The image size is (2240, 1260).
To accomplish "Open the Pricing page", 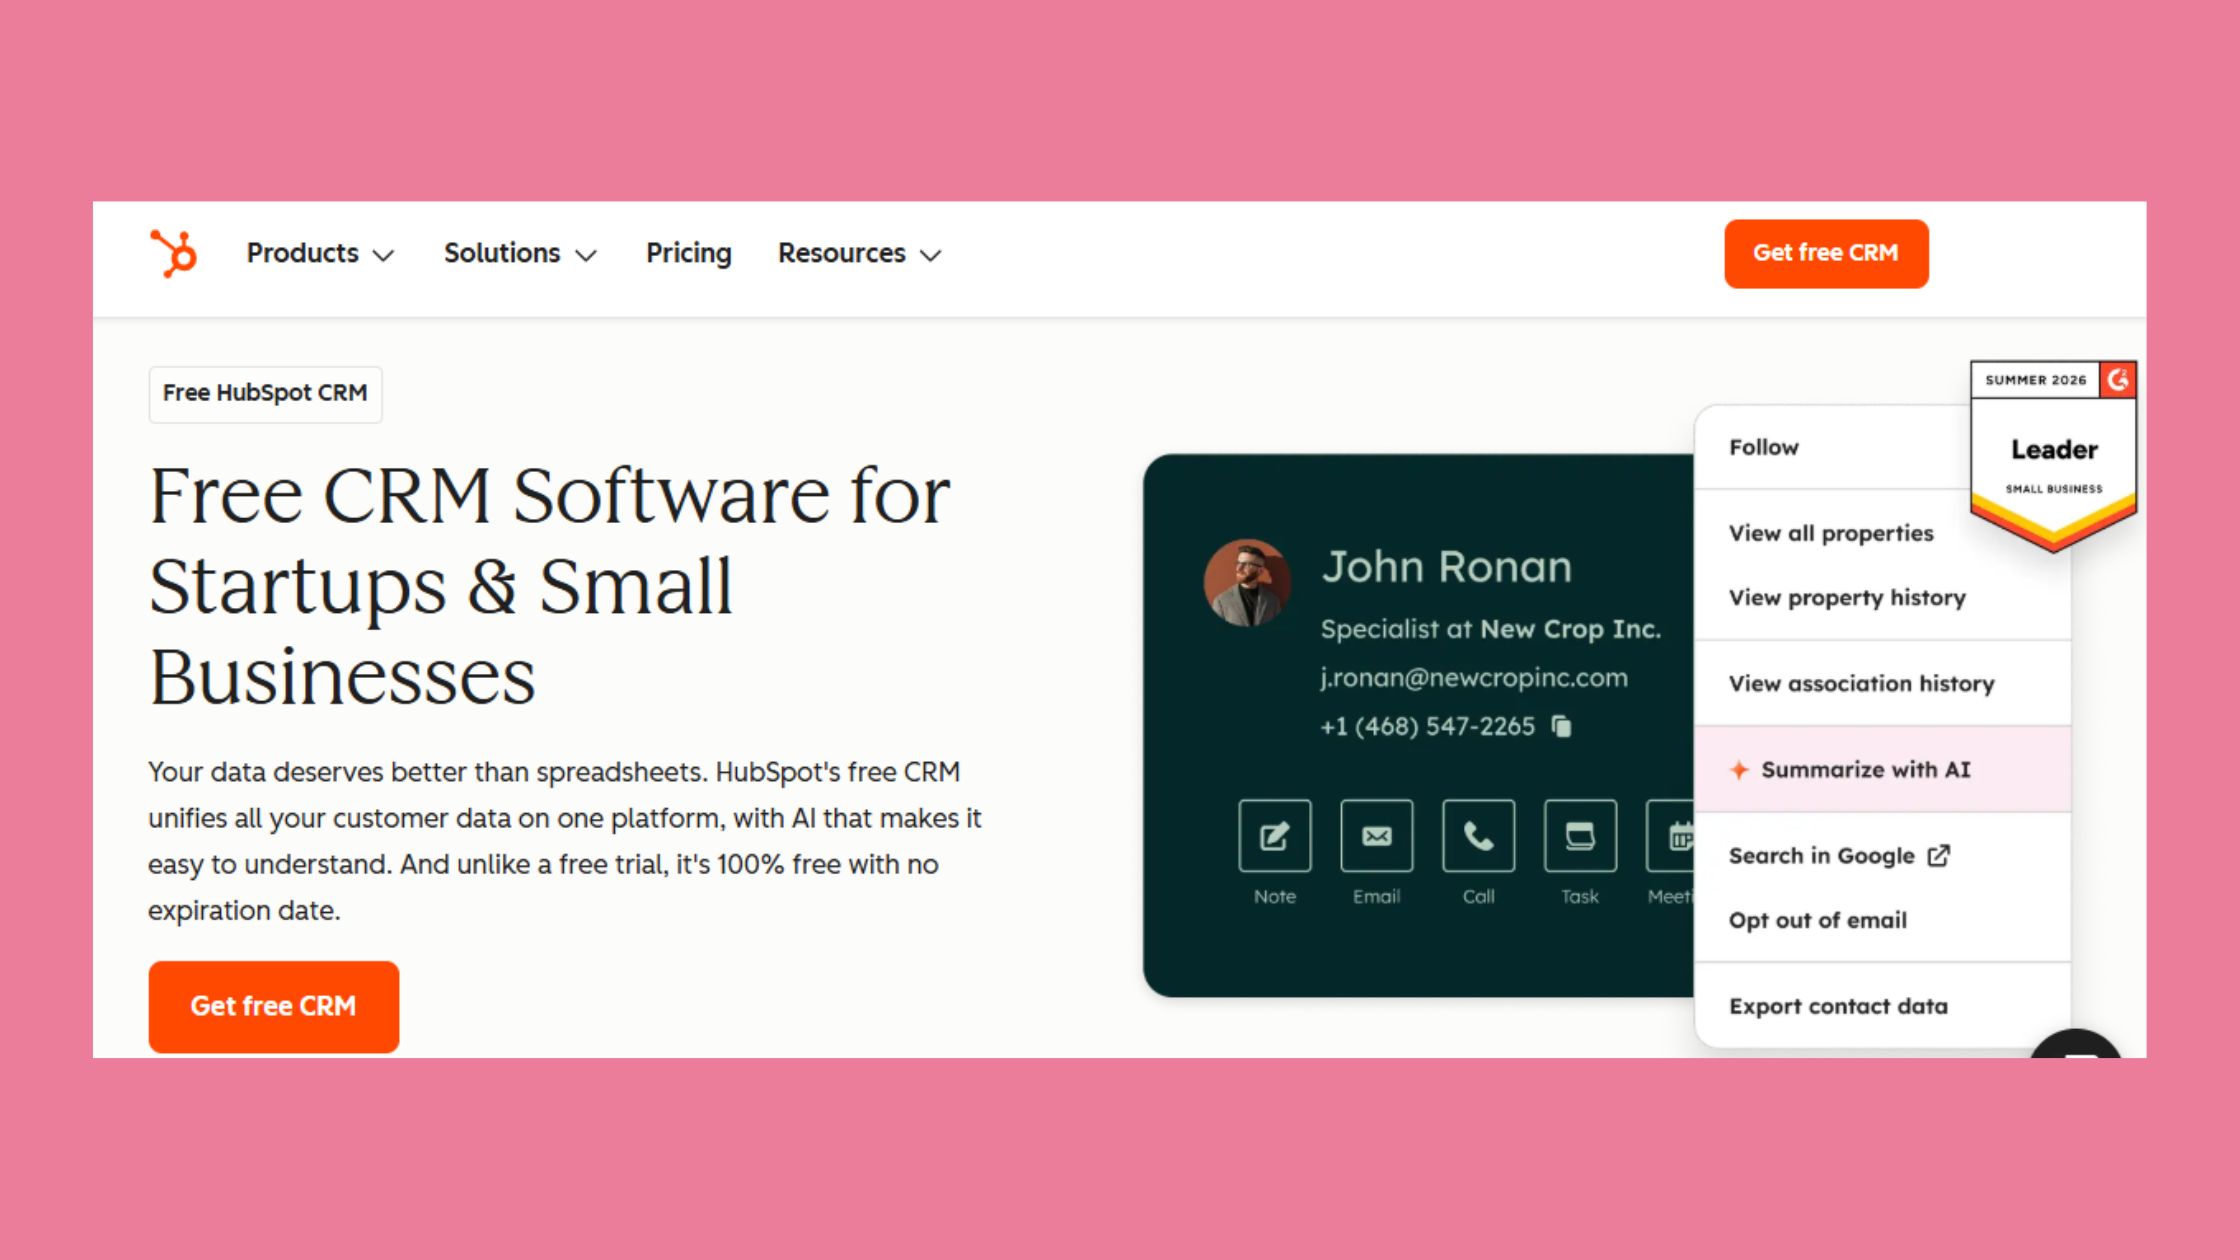I will [x=688, y=254].
